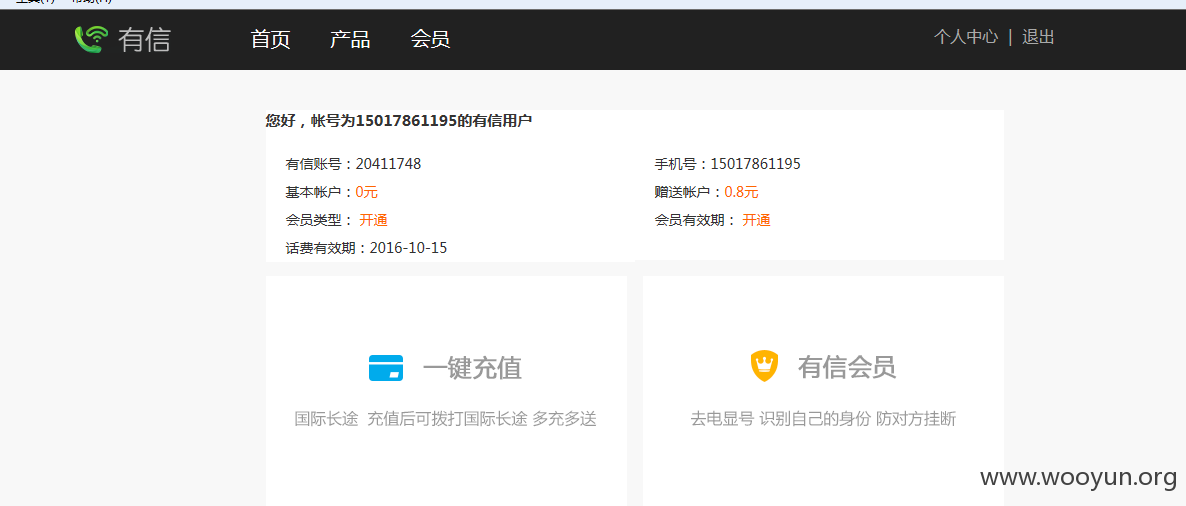Open the 产品 navigation item
The image size is (1186, 506).
tap(350, 39)
